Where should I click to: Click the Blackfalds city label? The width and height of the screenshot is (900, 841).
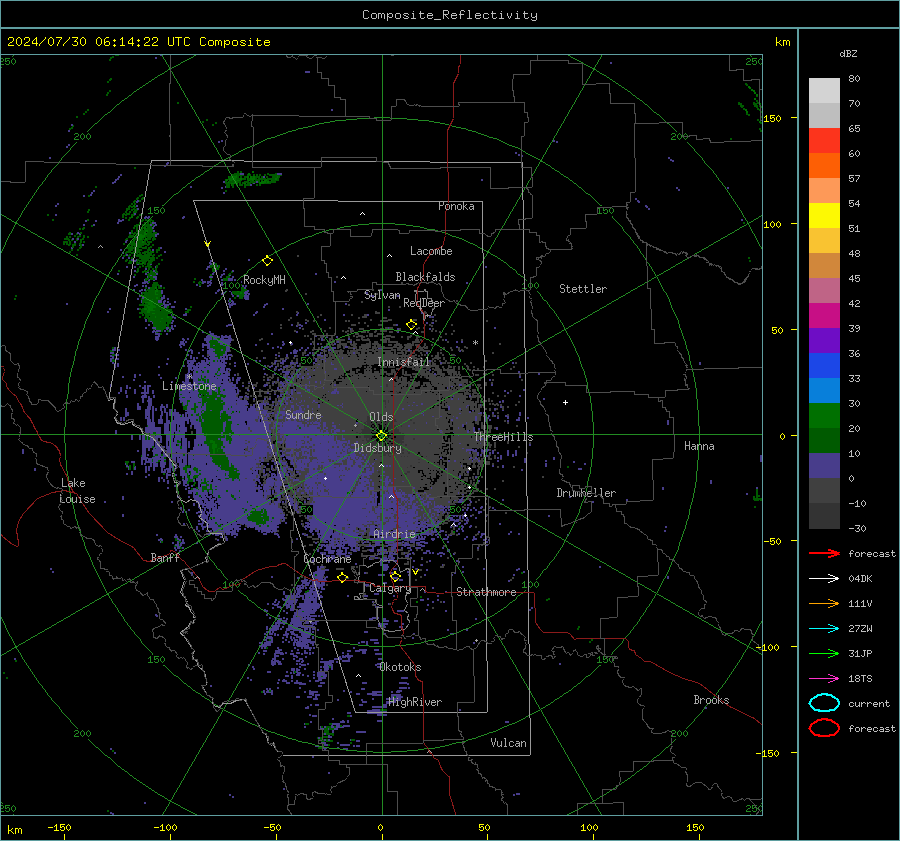click(x=425, y=277)
